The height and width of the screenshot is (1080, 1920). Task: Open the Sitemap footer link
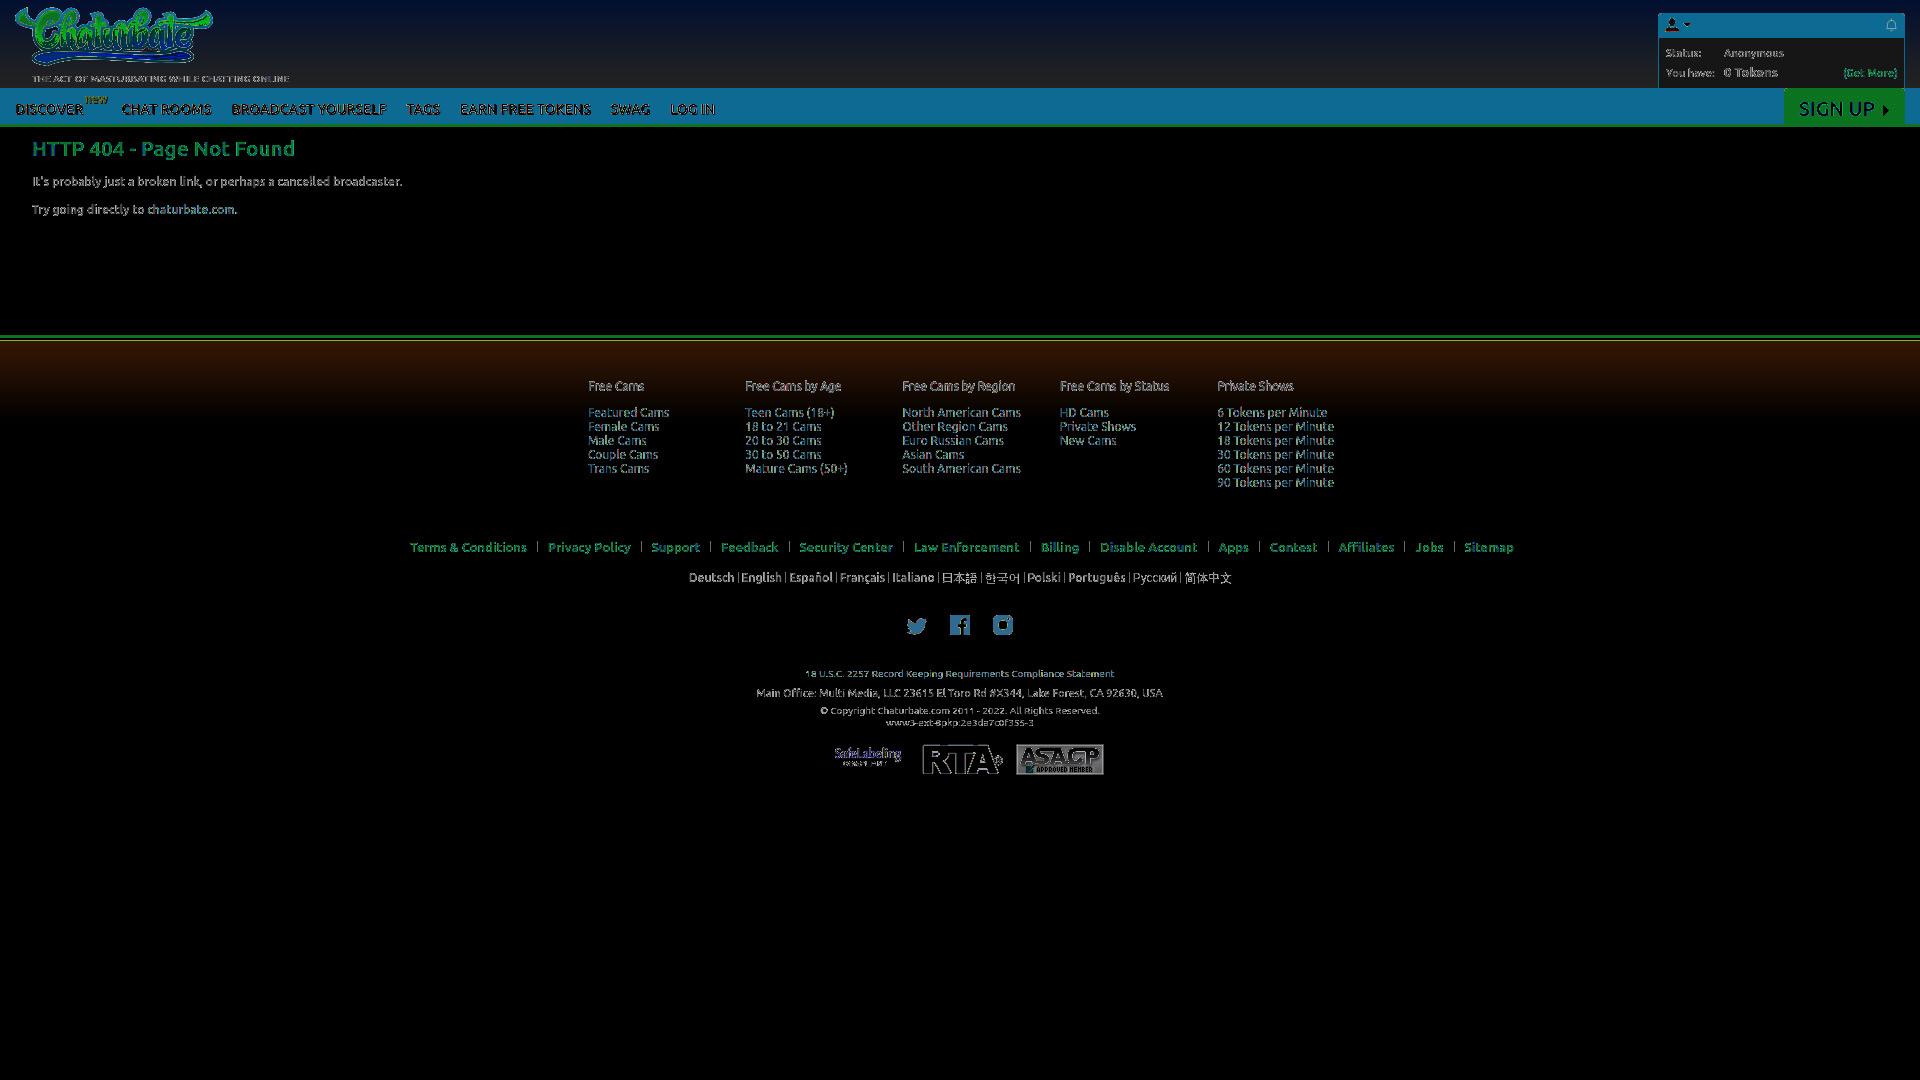(1488, 547)
